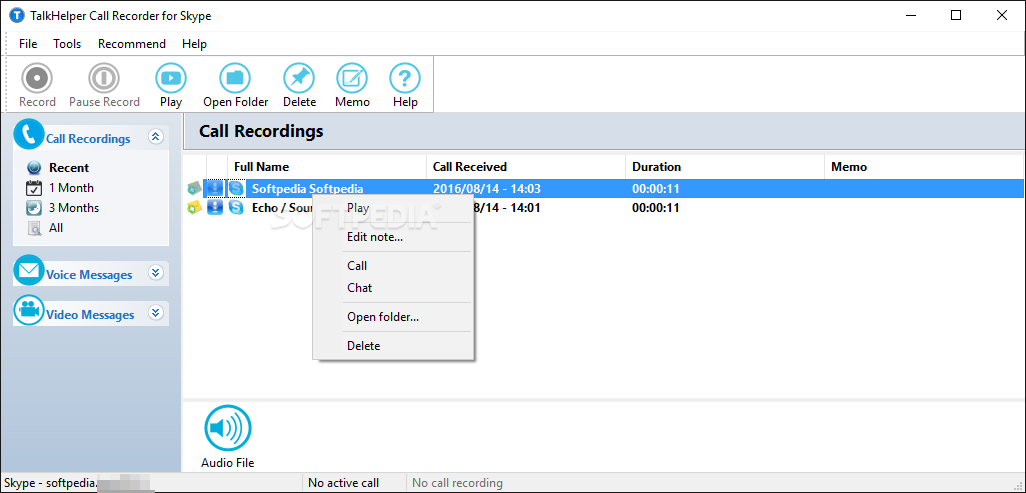The width and height of the screenshot is (1026, 493).
Task: Open the Help menu in menu bar
Action: (194, 44)
